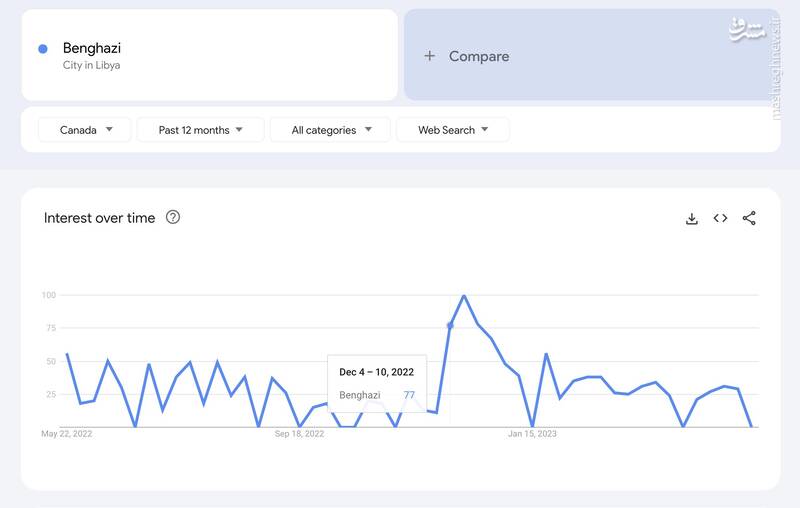Select the Compare label to add term
This screenshot has width=800, height=508.
pyautogui.click(x=478, y=56)
